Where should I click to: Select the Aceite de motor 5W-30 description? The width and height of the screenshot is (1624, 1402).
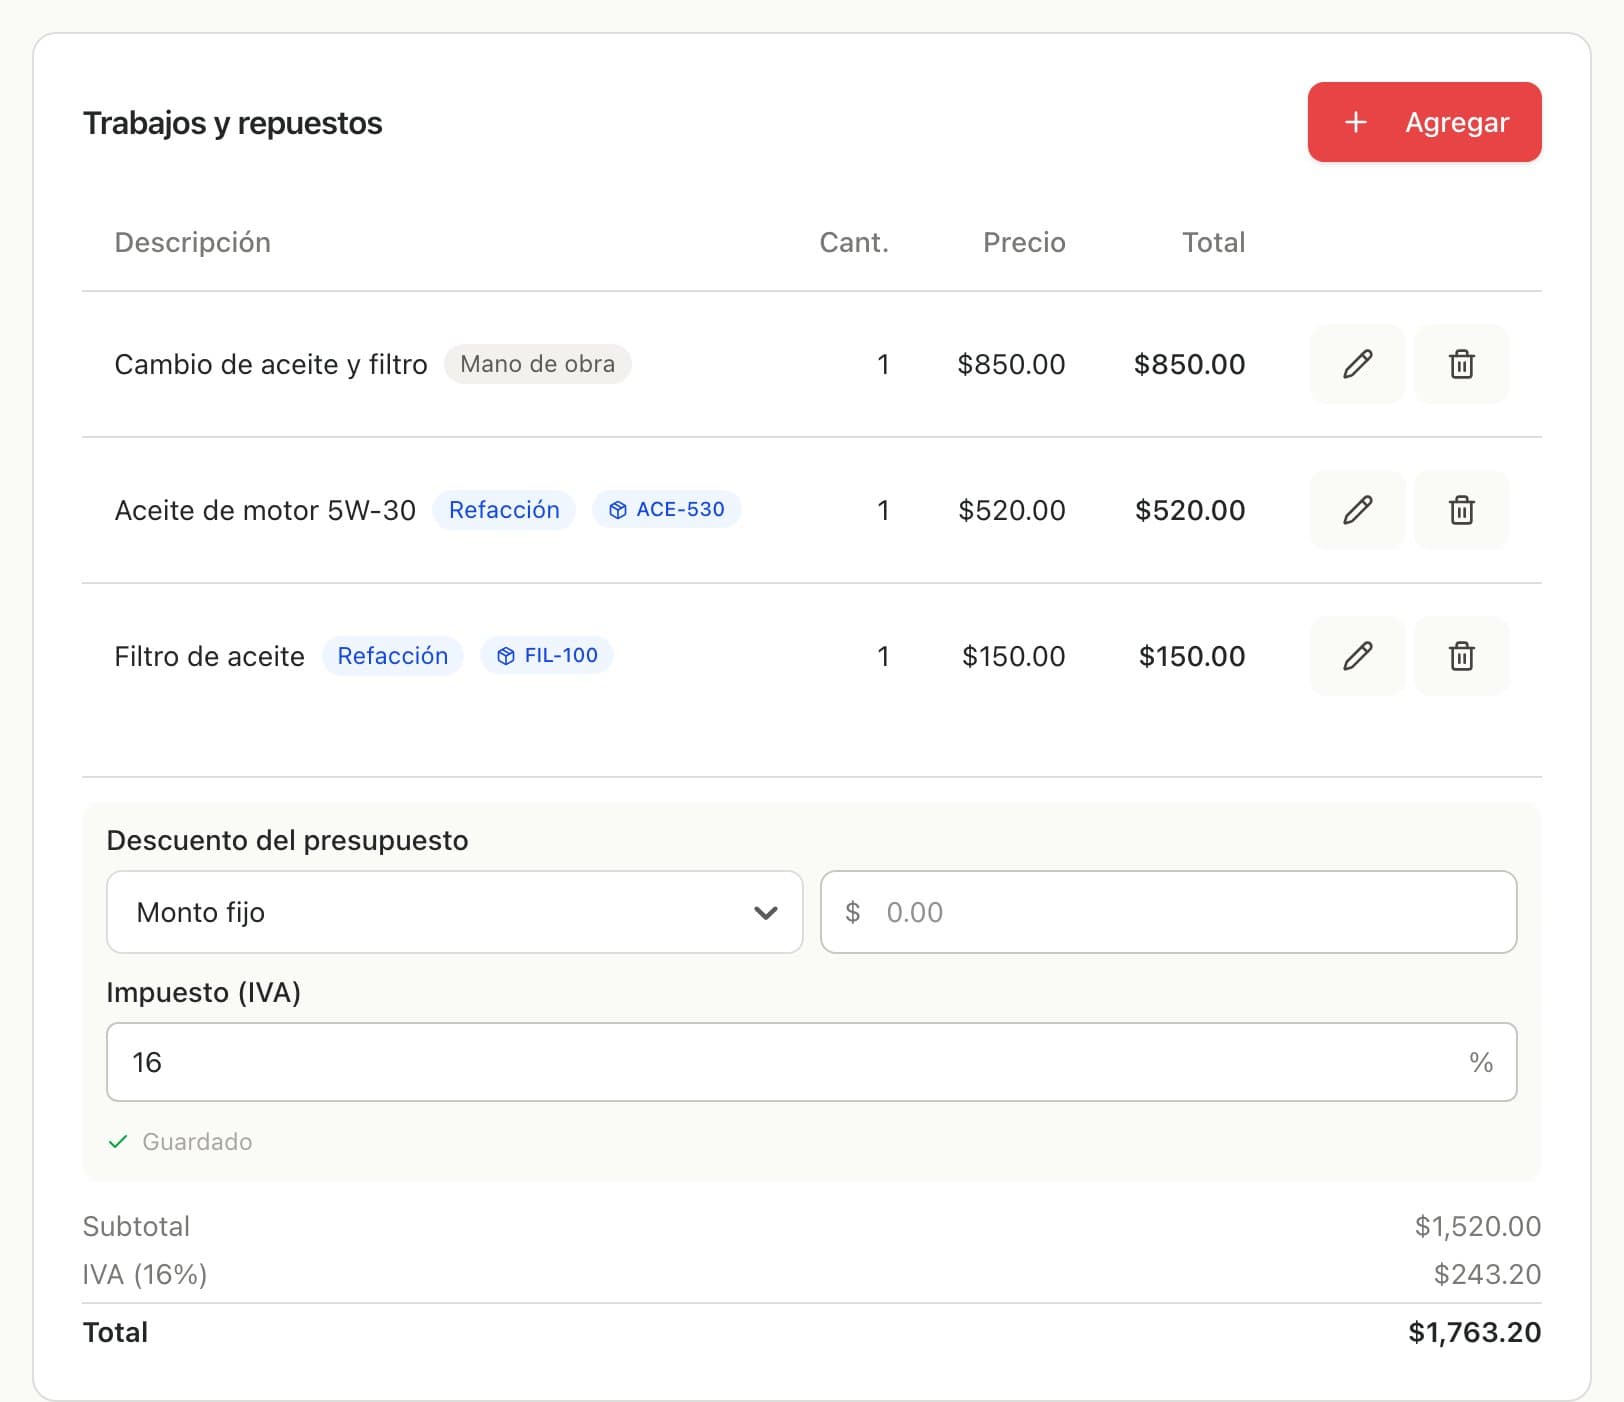click(x=265, y=511)
